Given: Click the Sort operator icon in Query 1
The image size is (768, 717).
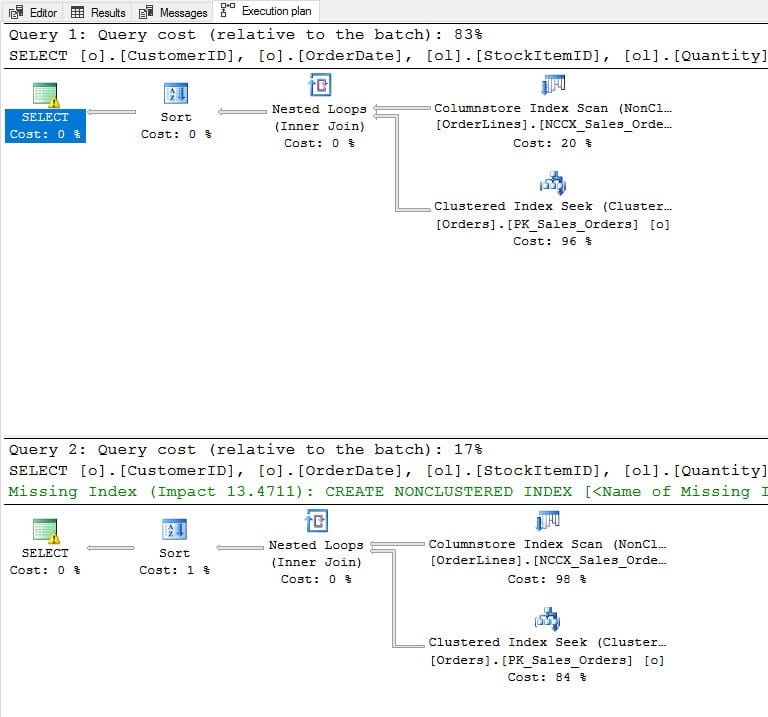Looking at the screenshot, I should [x=176, y=93].
